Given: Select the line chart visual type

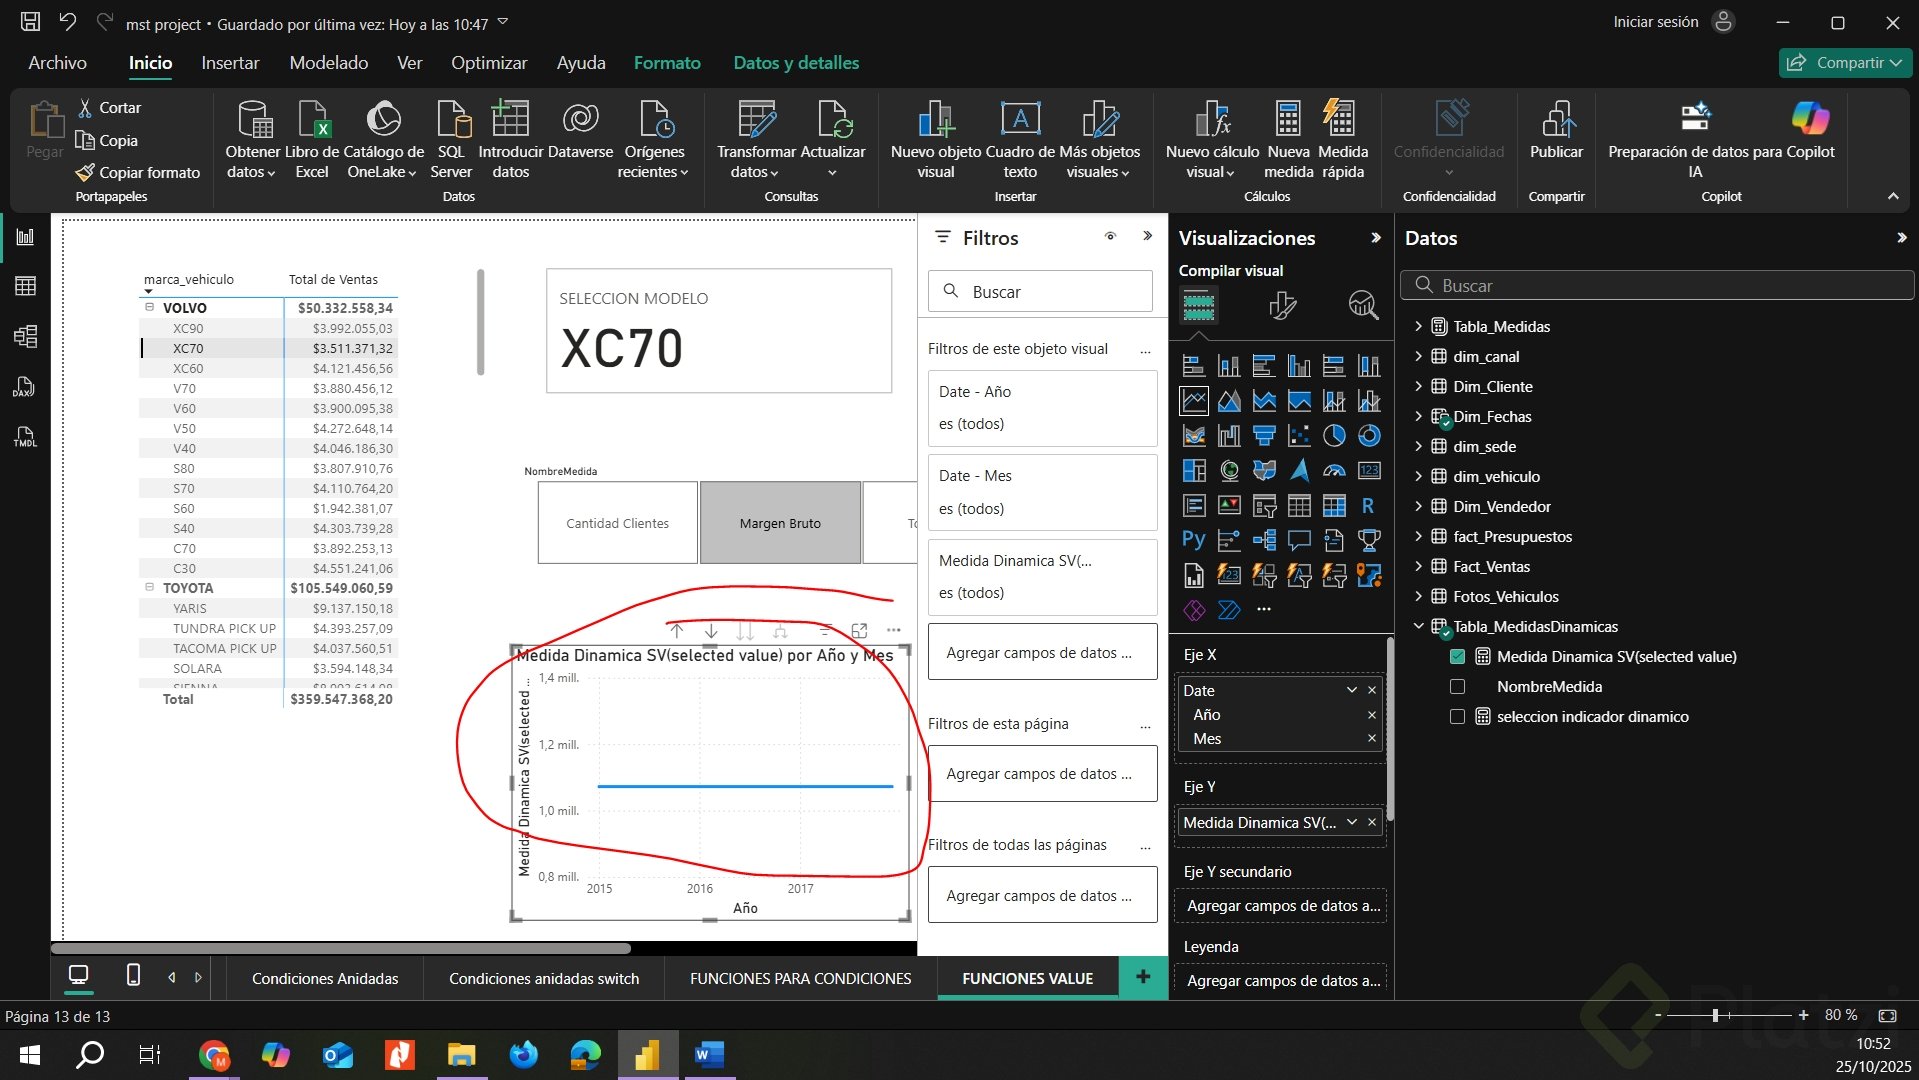Looking at the screenshot, I should click(x=1194, y=401).
